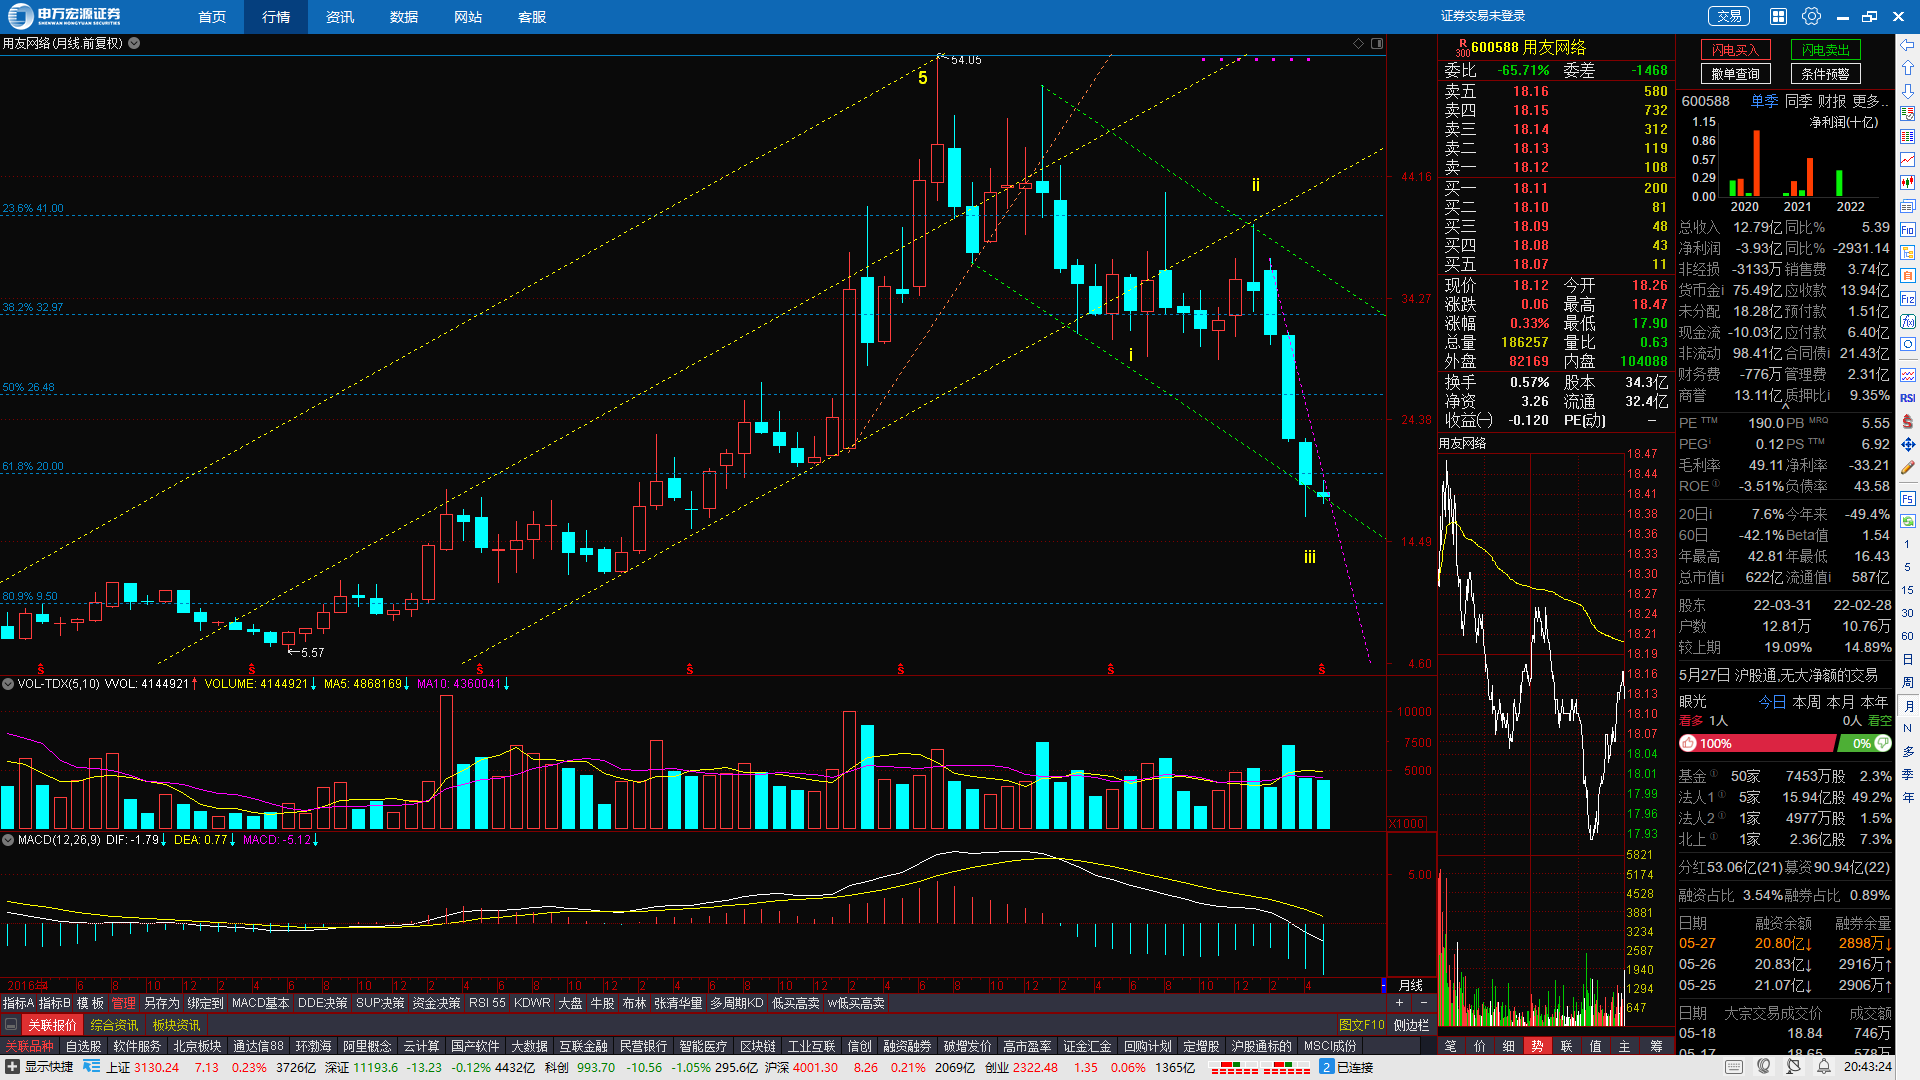Toggle the 侧边栏 sidebar button

[x=1411, y=1025]
